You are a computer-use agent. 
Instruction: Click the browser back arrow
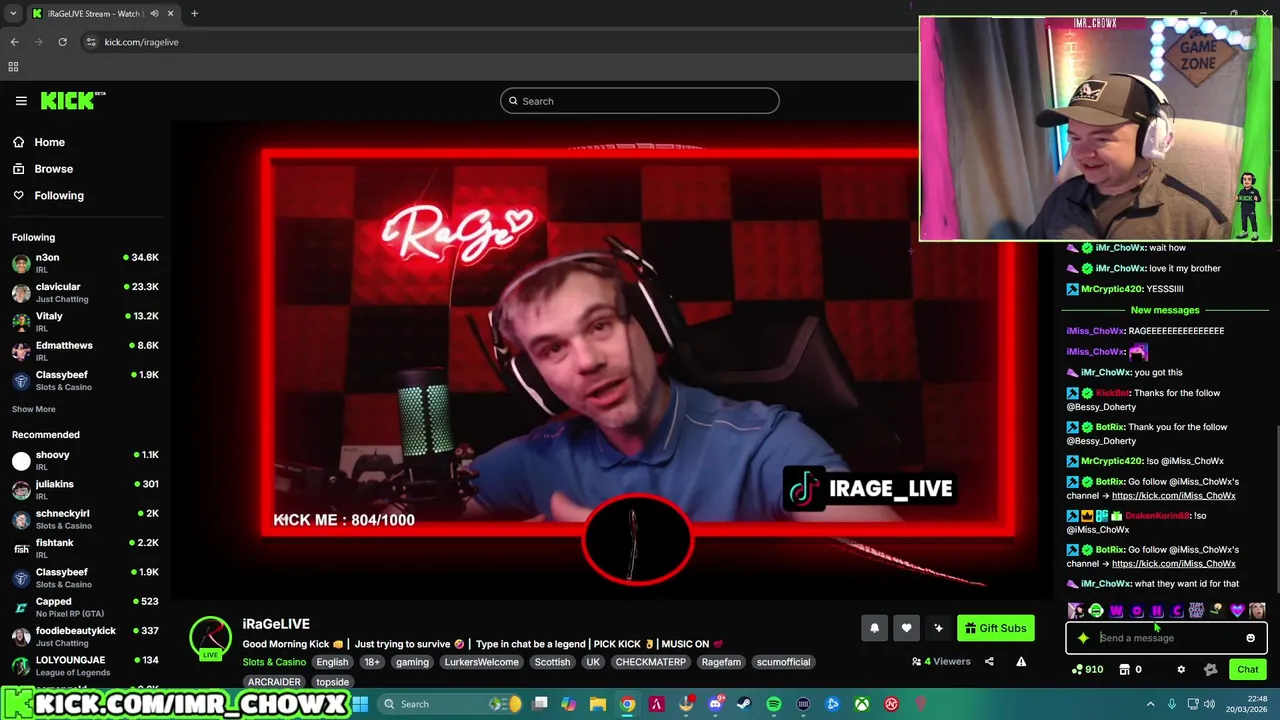pos(14,42)
